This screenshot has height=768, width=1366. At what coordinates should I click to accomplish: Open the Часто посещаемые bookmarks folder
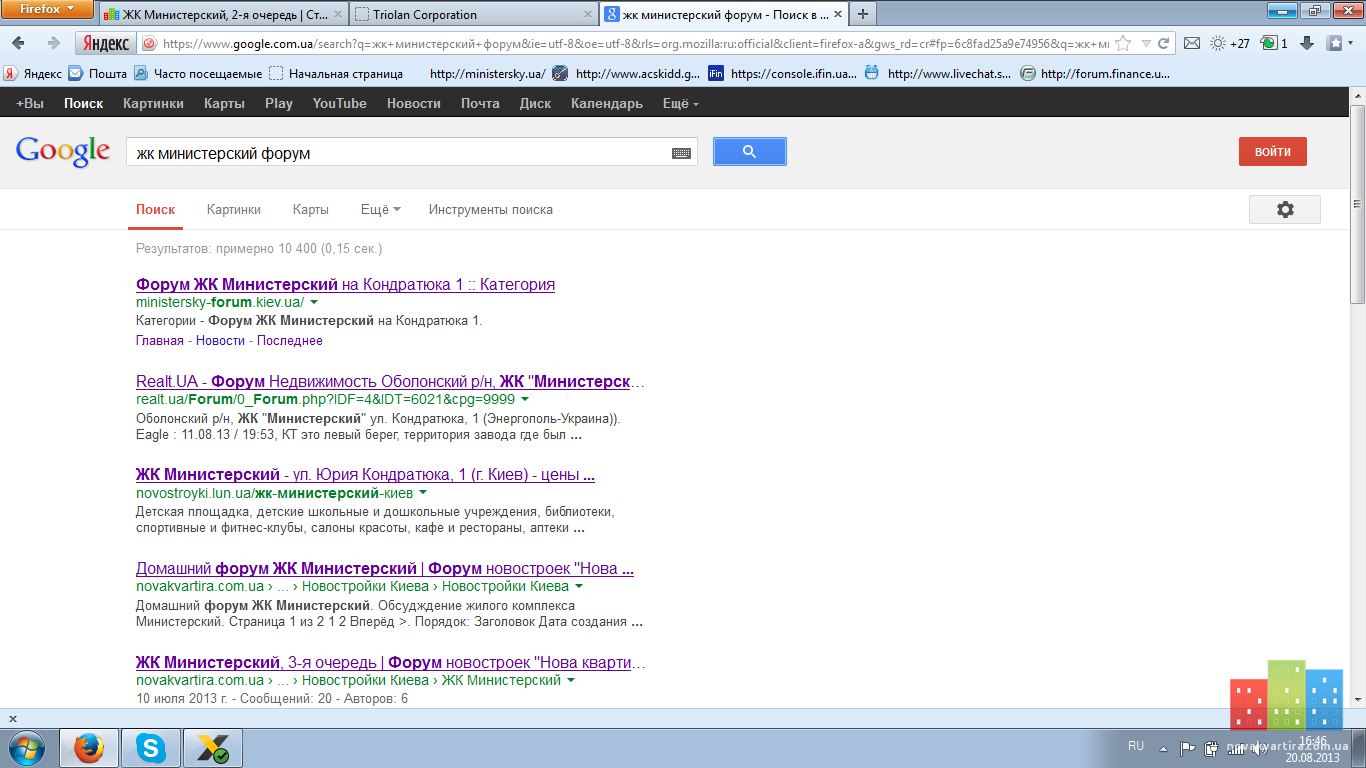point(198,73)
